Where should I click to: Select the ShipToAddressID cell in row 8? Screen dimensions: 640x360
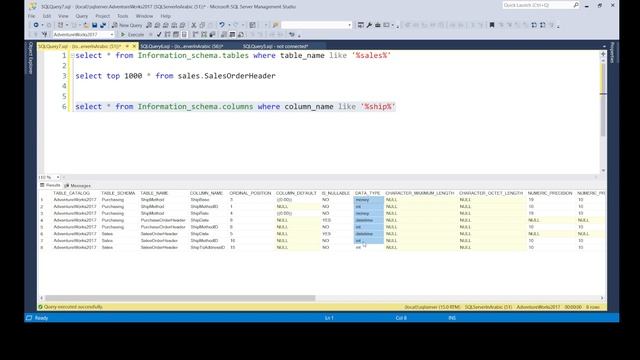(x=207, y=247)
